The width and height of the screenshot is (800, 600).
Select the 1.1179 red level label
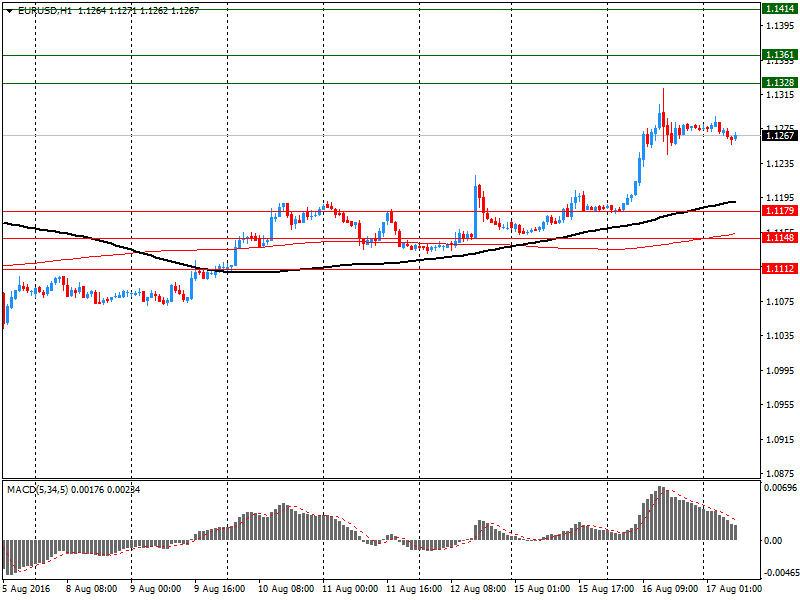[x=780, y=210]
